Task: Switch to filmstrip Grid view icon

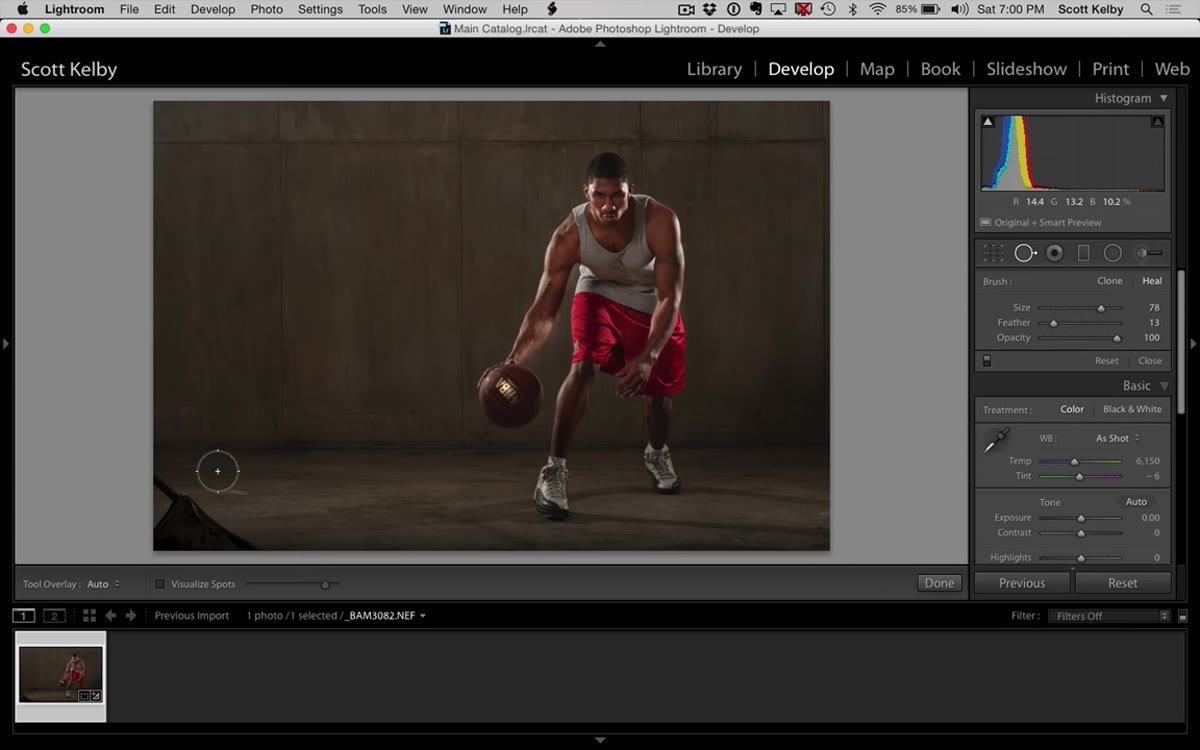Action: 89,616
